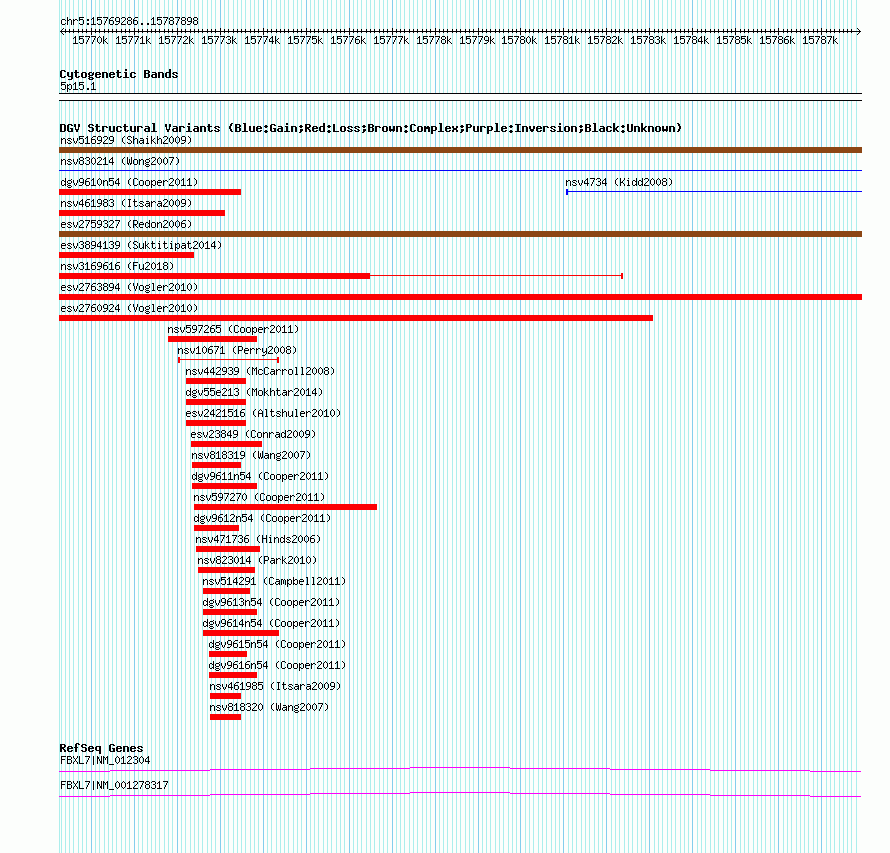This screenshot has height=853, width=890.
Task: Select the red nsv818320 loss bar
Action: pyautogui.click(x=225, y=717)
